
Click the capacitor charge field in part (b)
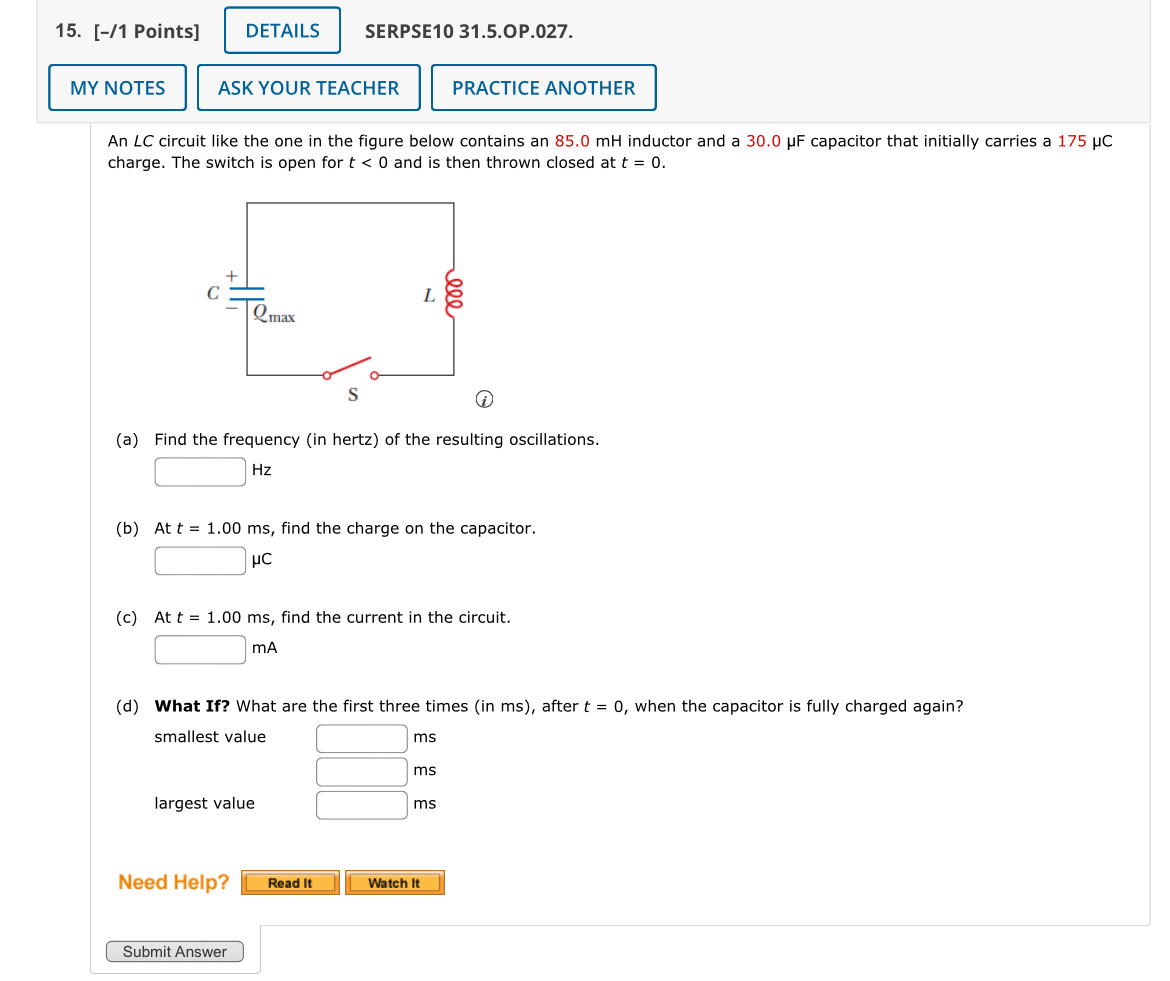[199, 560]
